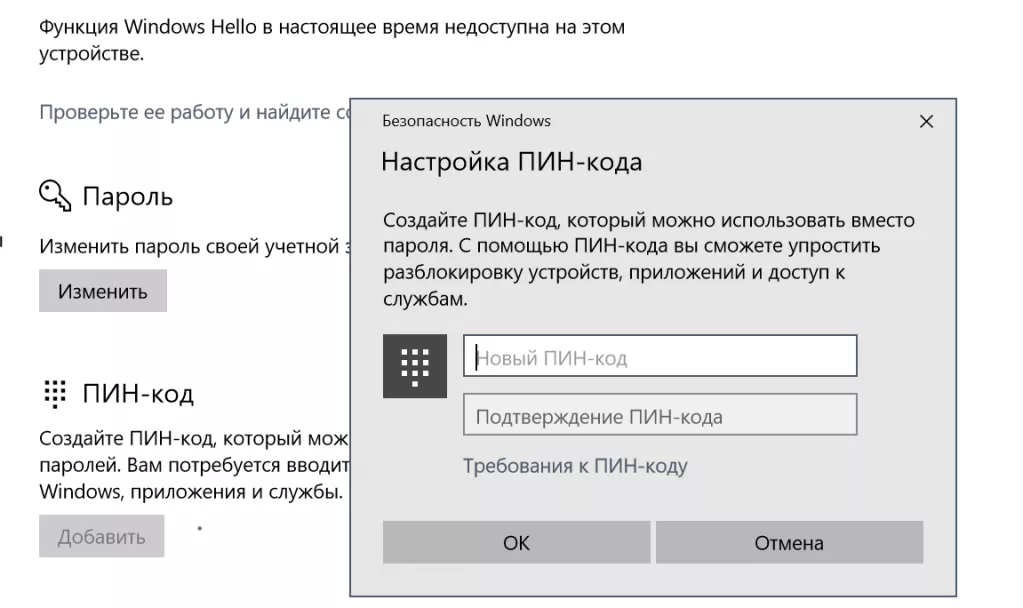Image resolution: width=1023 pixels, height=608 pixels.
Task: Select the key symbol above Изменить пароль text
Action: pos(55,196)
